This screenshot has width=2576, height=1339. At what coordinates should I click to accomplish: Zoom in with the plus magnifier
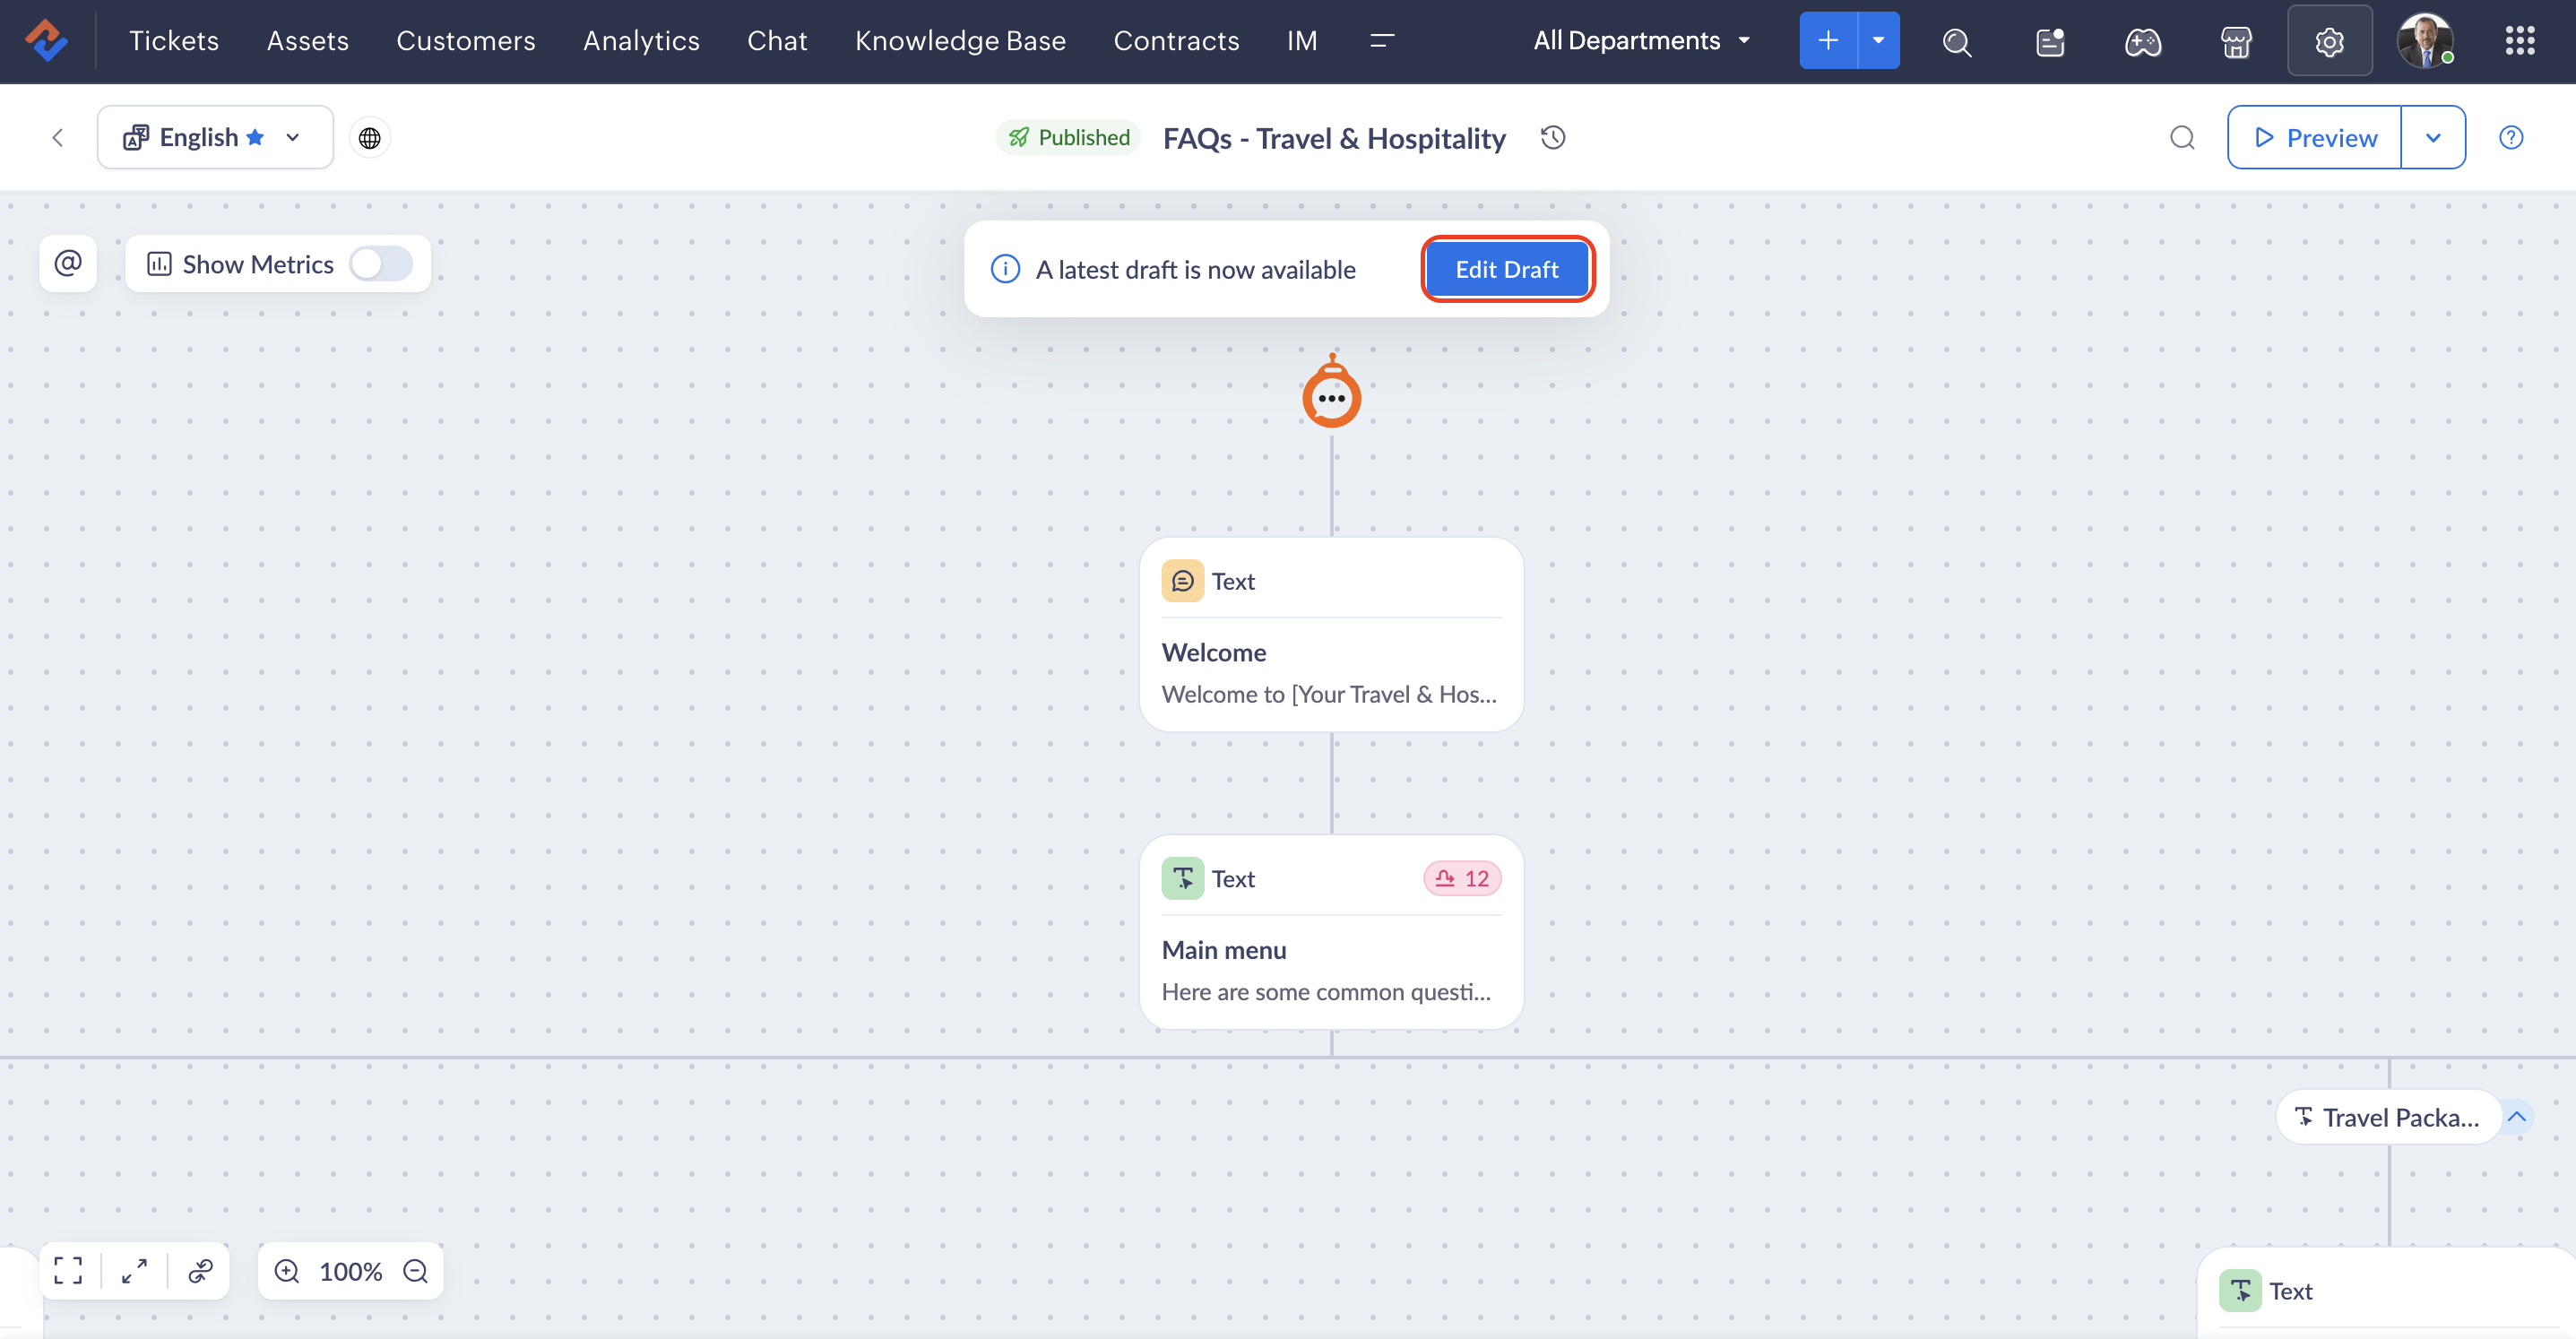[x=287, y=1270]
